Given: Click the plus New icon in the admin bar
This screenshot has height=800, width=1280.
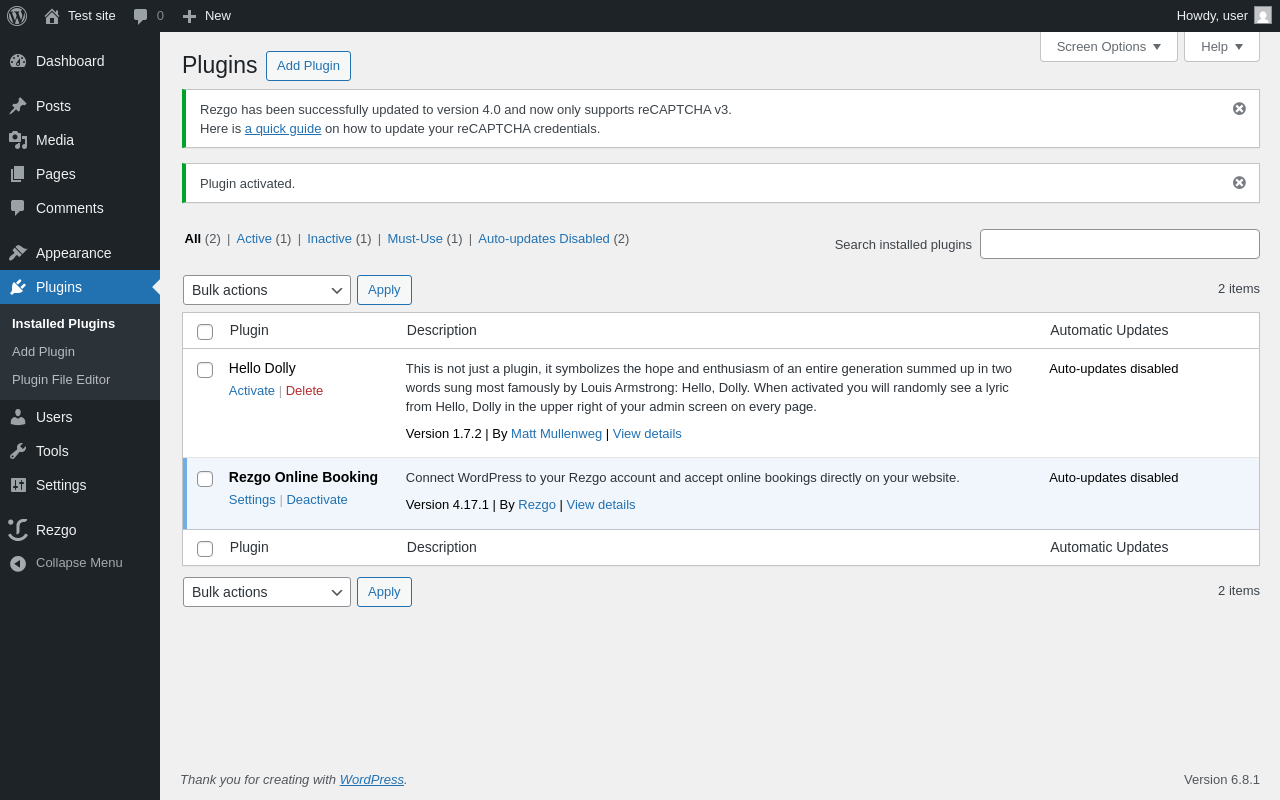Looking at the screenshot, I should click(x=189, y=16).
